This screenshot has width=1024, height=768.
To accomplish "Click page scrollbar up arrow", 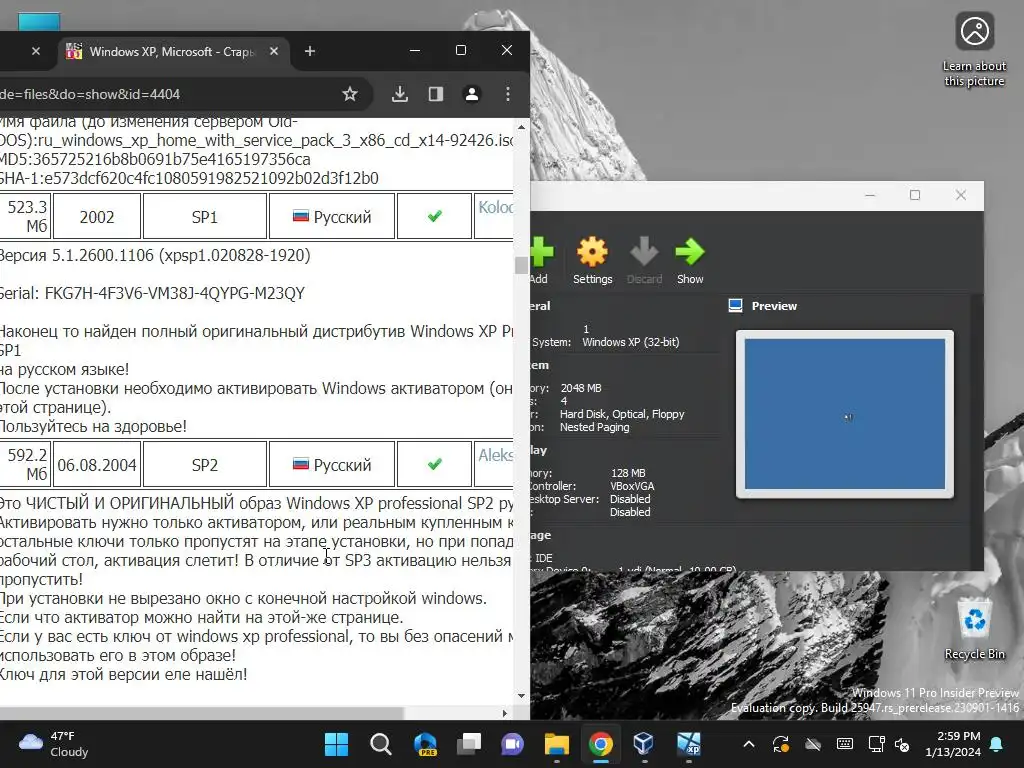I will tap(521, 127).
